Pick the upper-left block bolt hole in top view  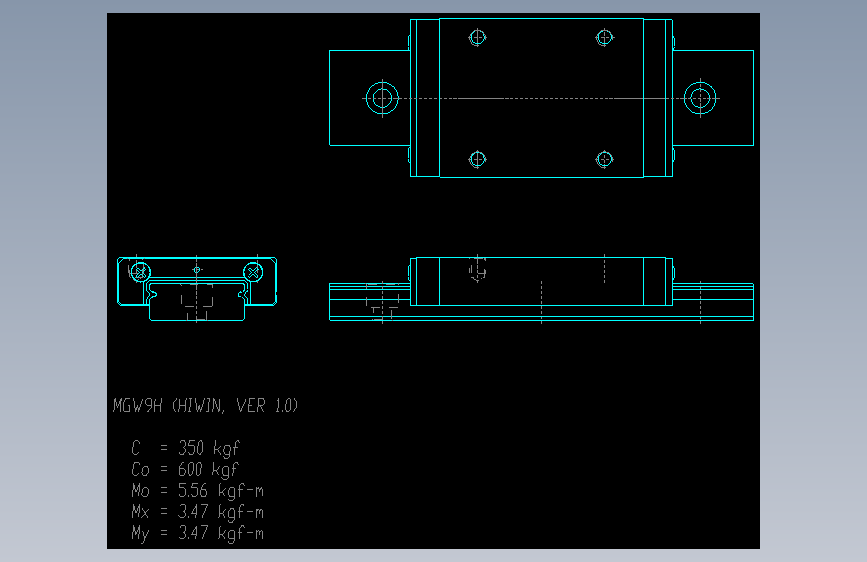point(477,38)
